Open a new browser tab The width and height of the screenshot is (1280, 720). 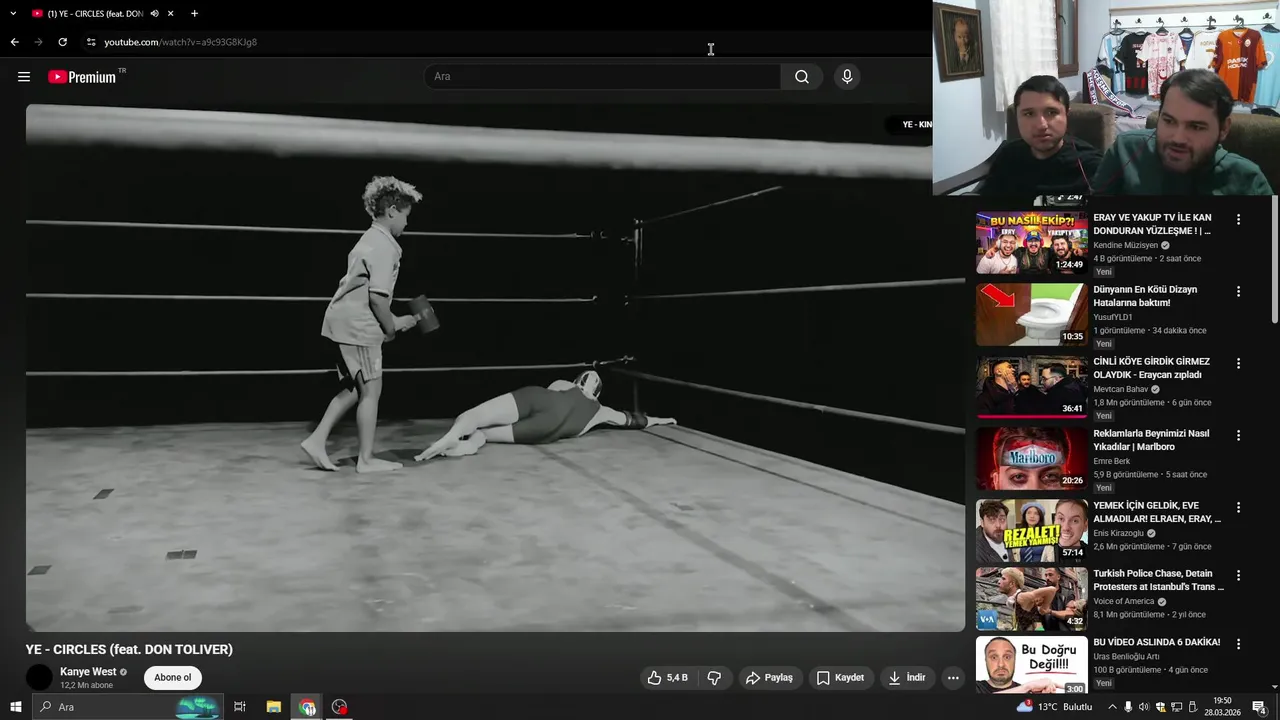coord(194,14)
